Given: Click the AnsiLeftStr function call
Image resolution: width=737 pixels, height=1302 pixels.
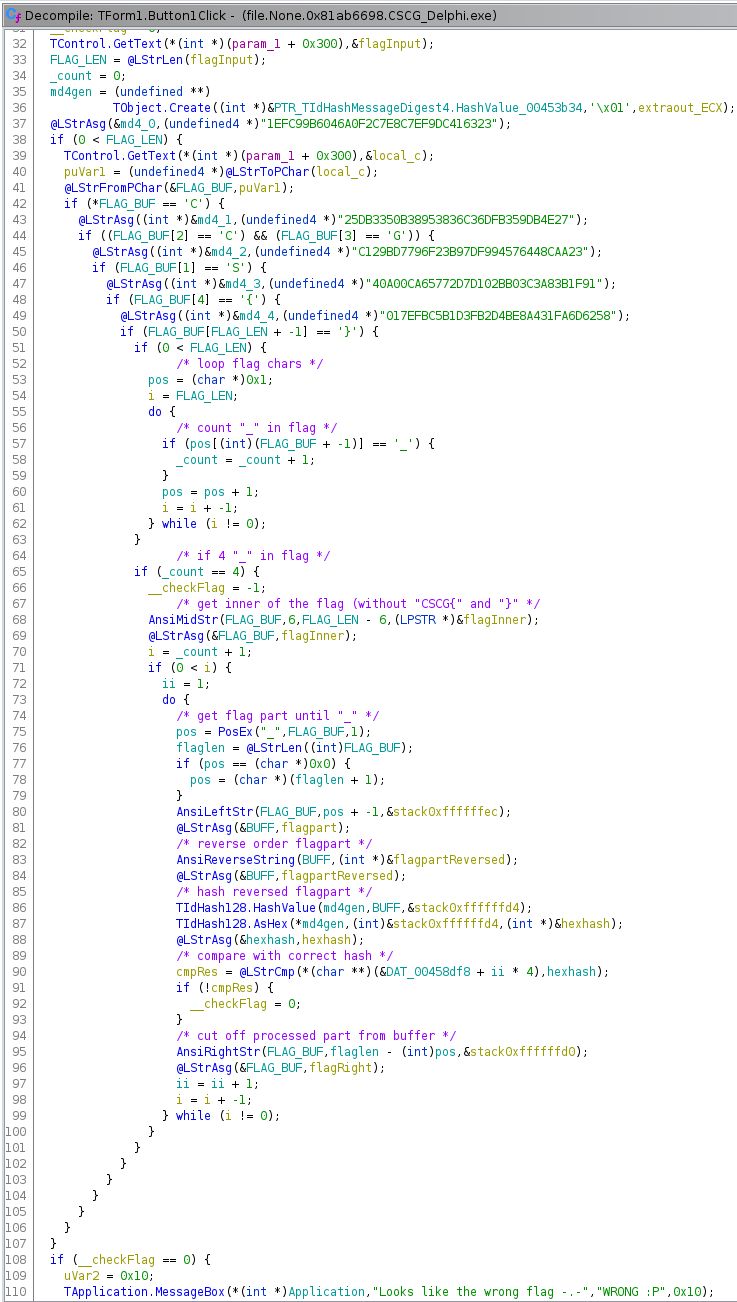Looking at the screenshot, I should (214, 811).
